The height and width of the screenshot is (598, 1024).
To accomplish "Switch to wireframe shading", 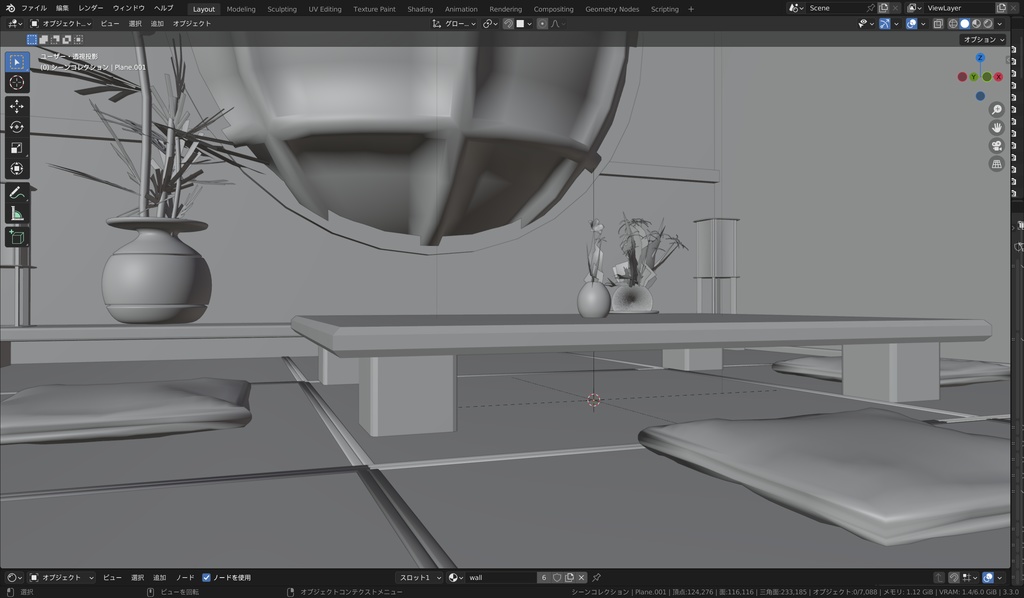I will pos(953,24).
